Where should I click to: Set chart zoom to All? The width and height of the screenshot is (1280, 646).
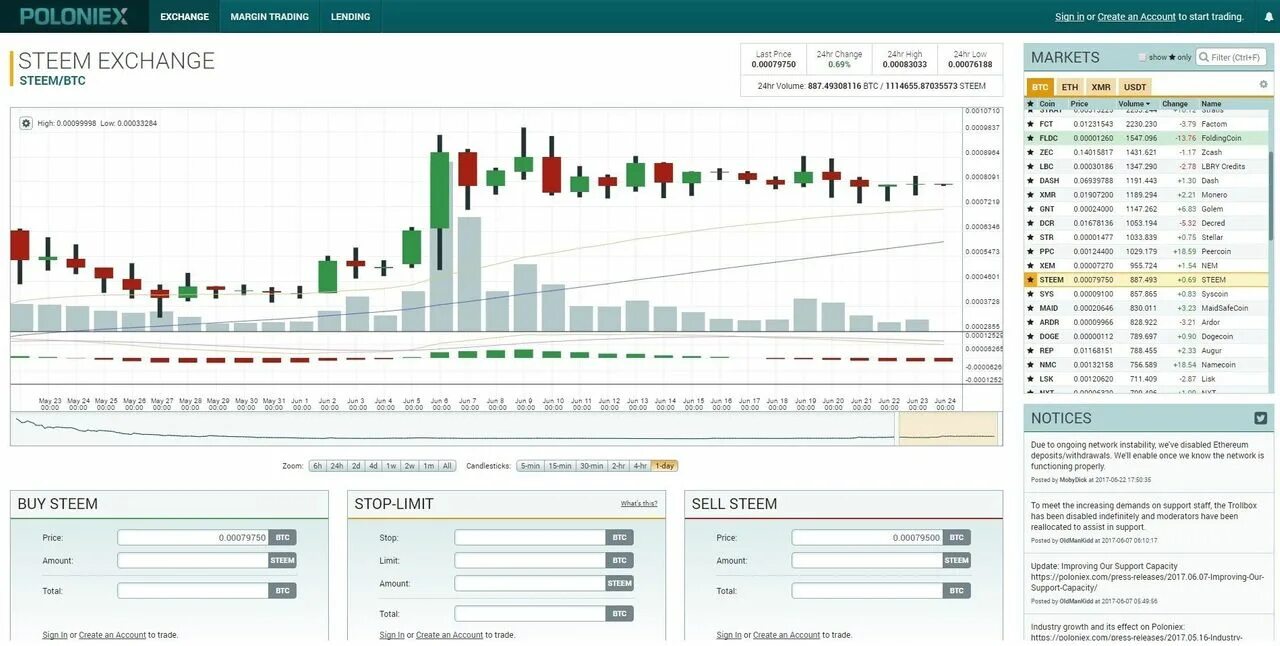coord(447,466)
